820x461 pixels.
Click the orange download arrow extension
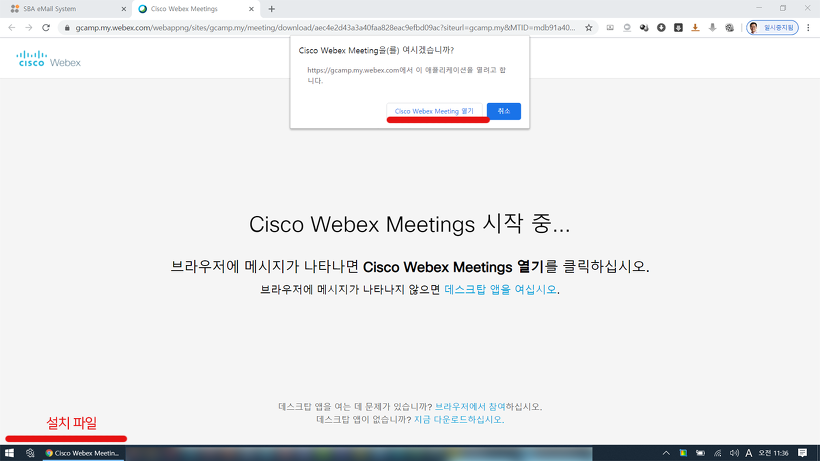[x=695, y=28]
